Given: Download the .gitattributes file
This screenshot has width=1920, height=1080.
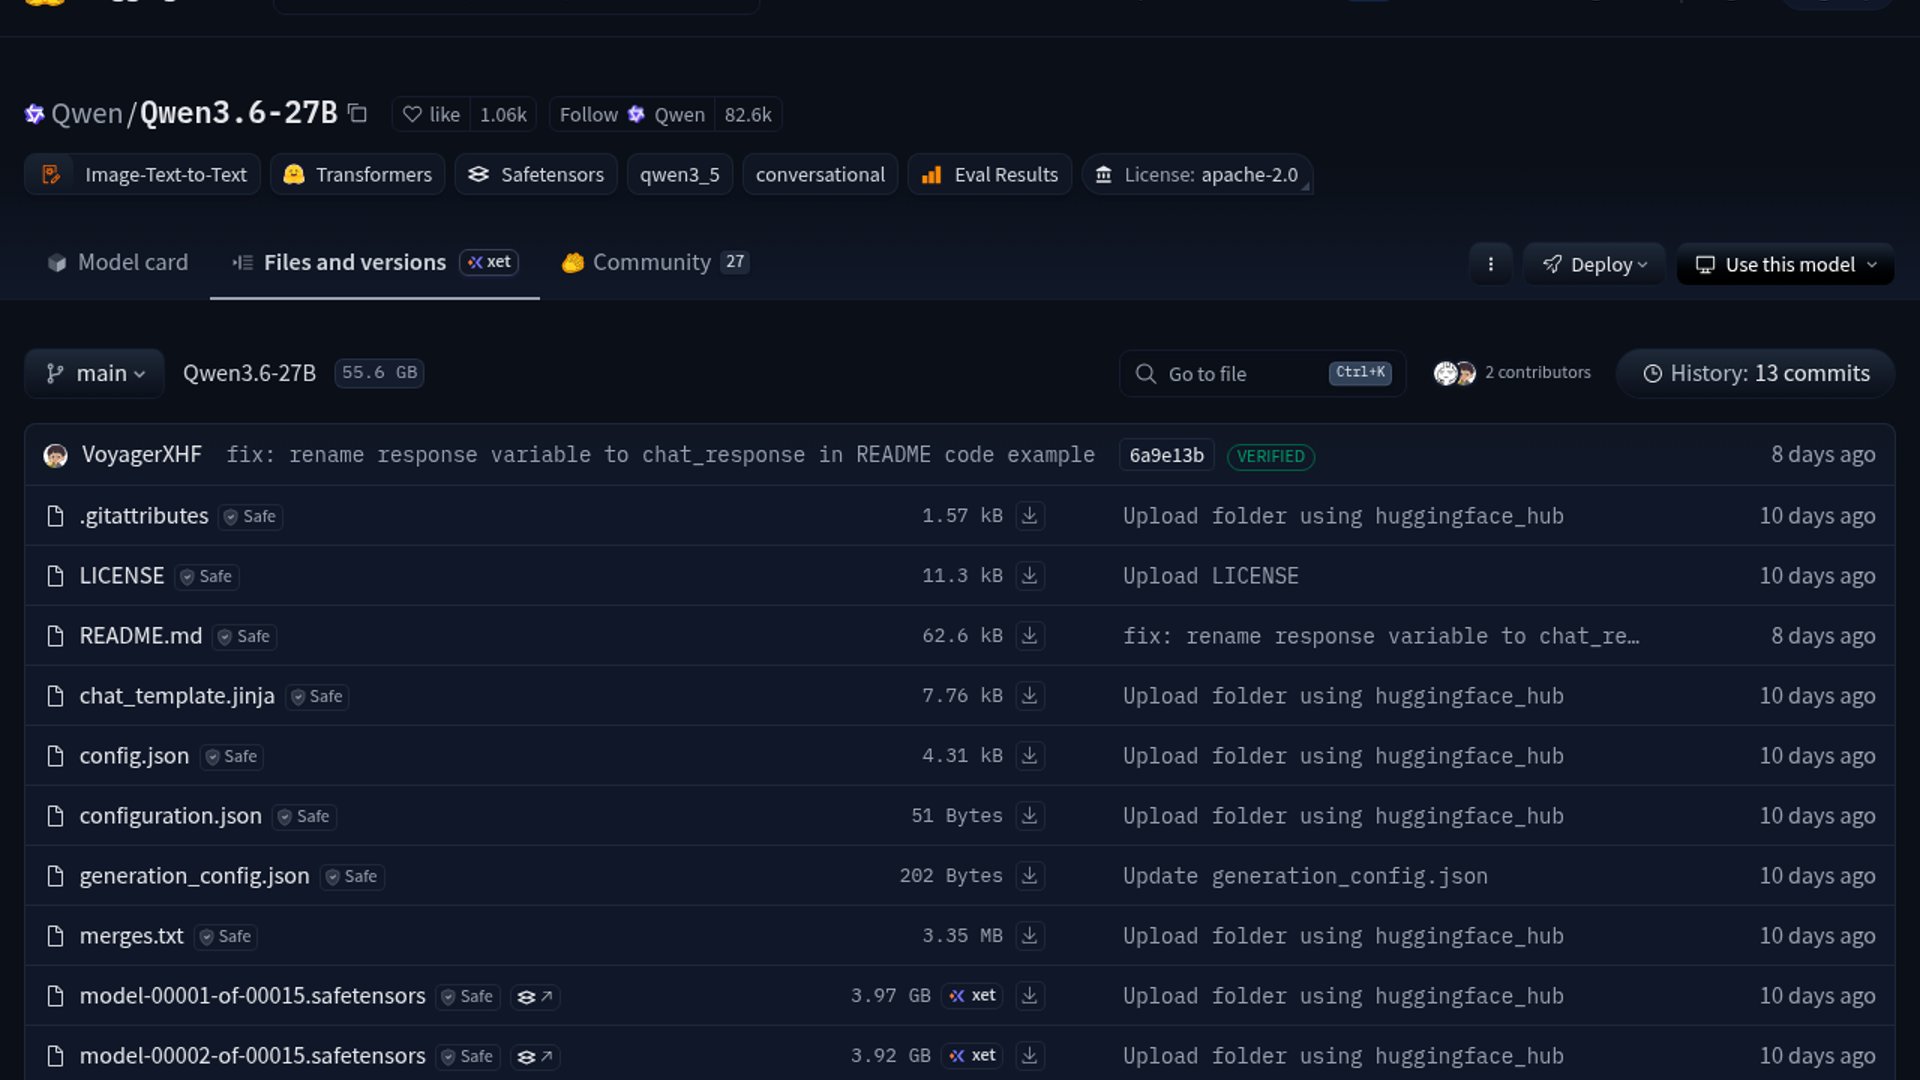Looking at the screenshot, I should (x=1029, y=516).
